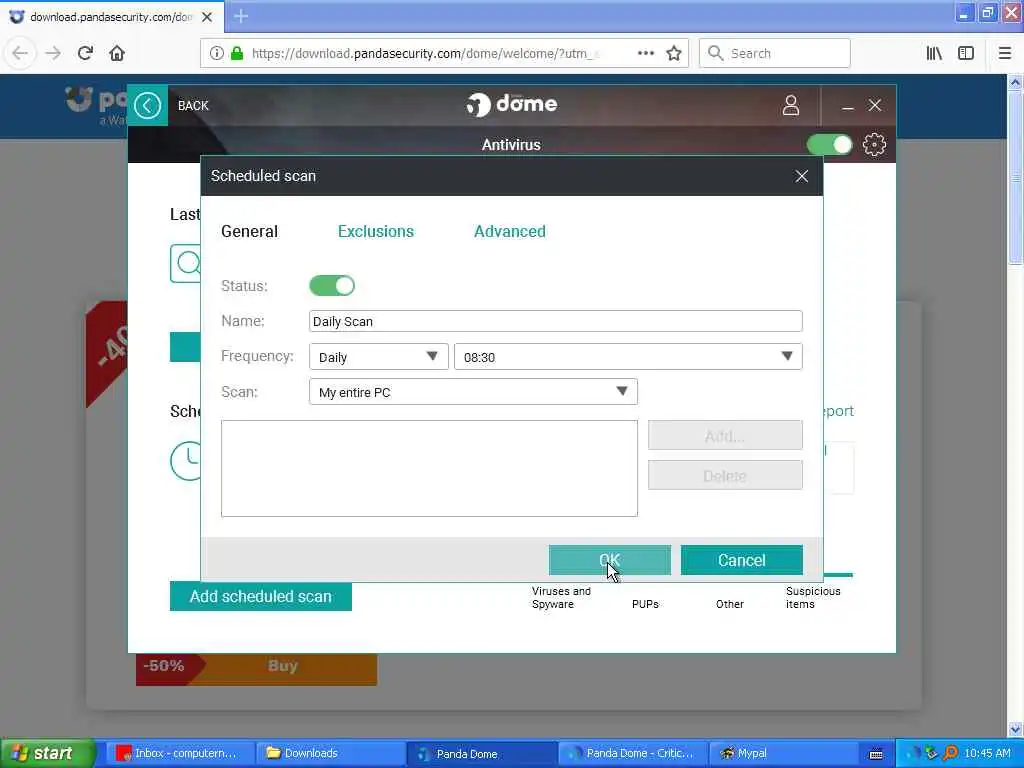
Task: Turn off the Antivirus protection toggle
Action: [829, 144]
